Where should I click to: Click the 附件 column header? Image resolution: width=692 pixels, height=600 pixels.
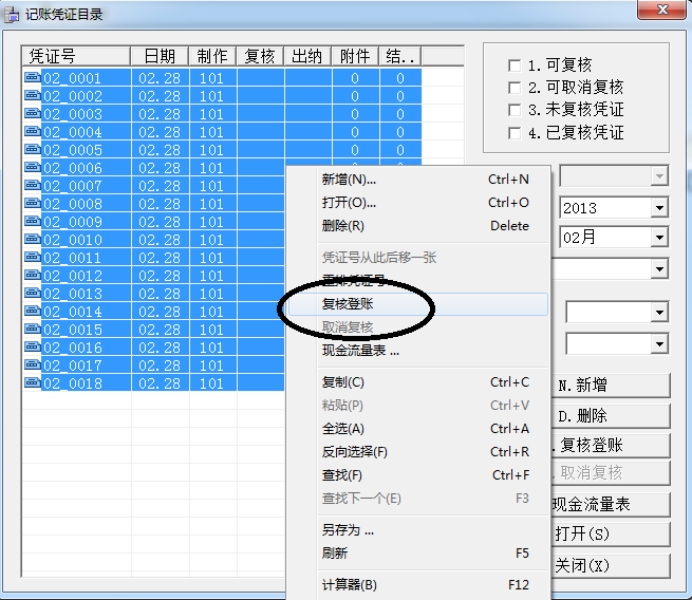(x=355, y=56)
